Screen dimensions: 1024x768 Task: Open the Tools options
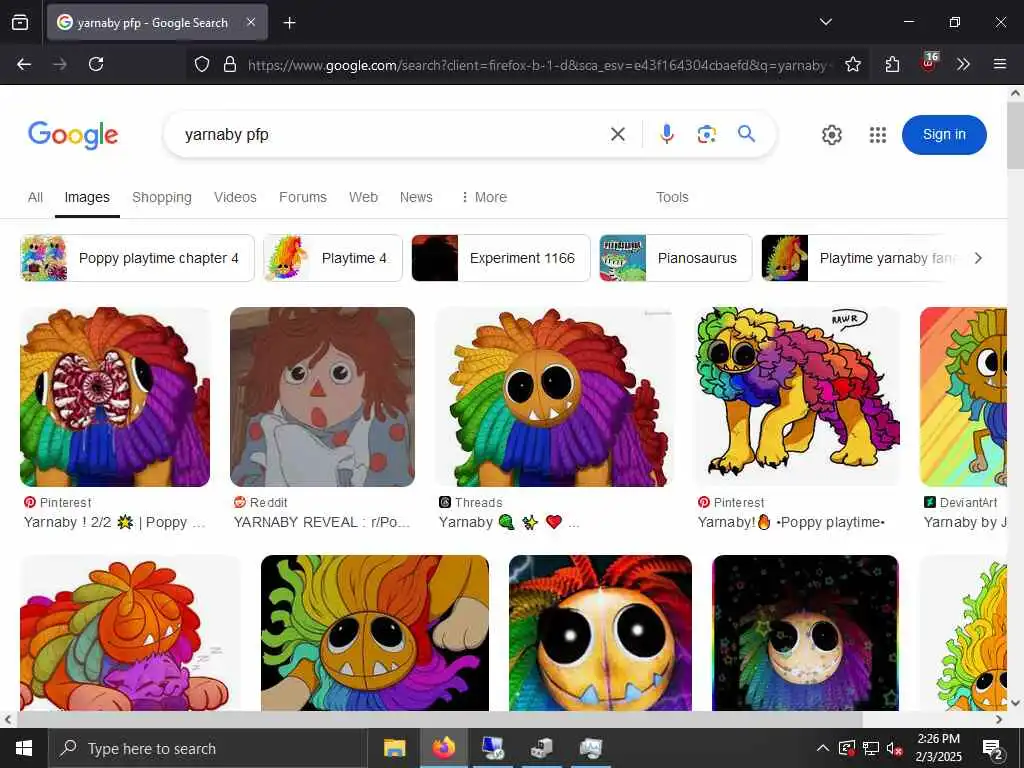[672, 197]
